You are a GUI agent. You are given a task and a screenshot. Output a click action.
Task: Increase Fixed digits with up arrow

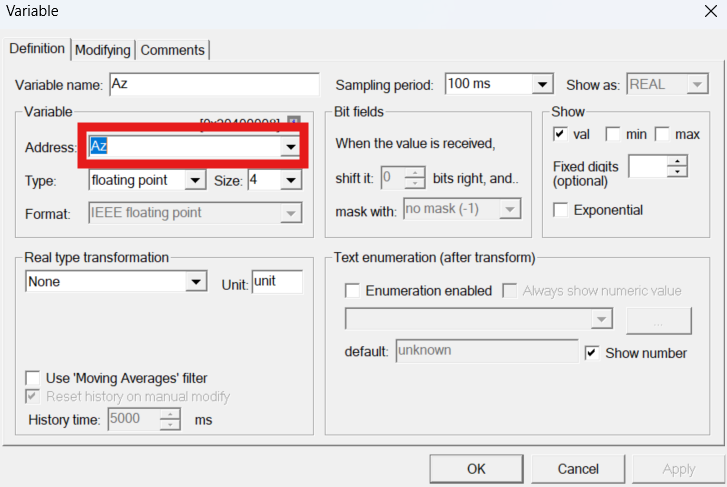click(x=678, y=161)
